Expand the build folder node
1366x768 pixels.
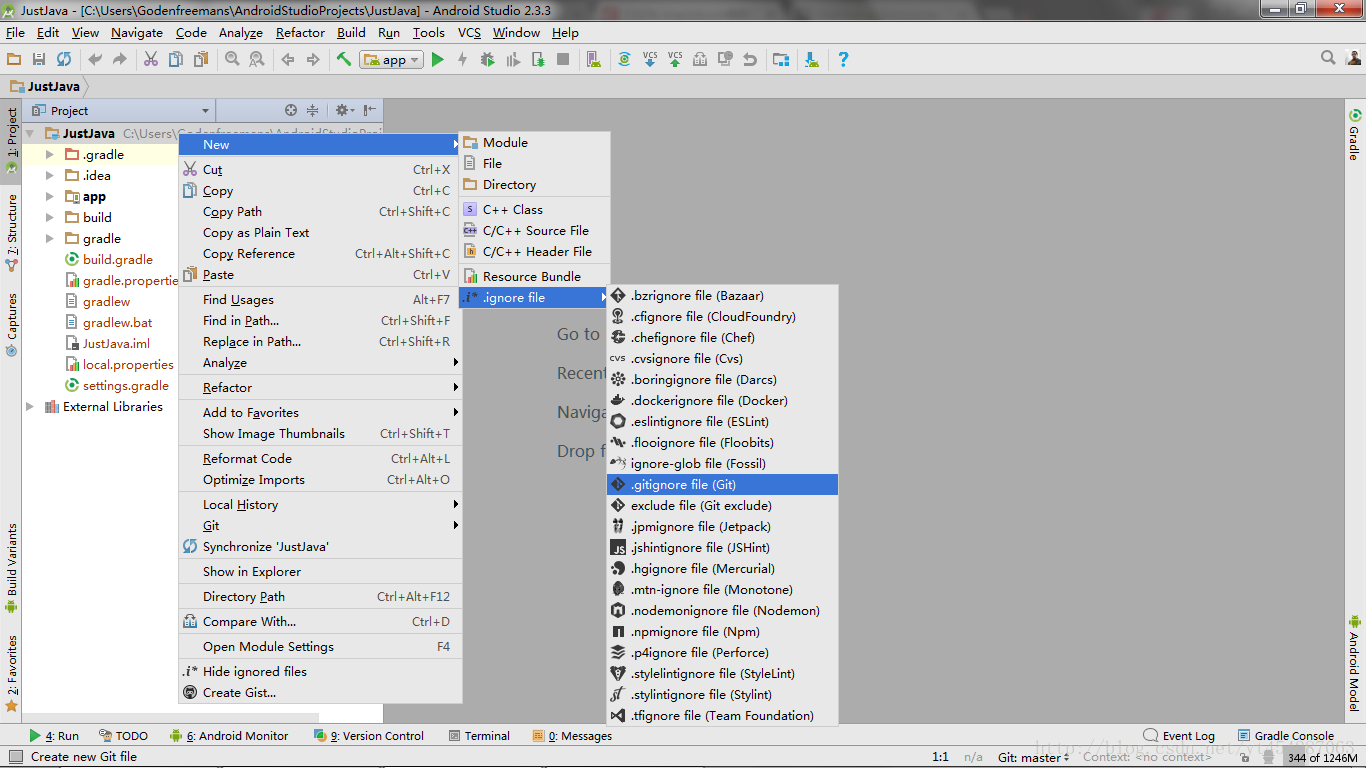click(50, 217)
